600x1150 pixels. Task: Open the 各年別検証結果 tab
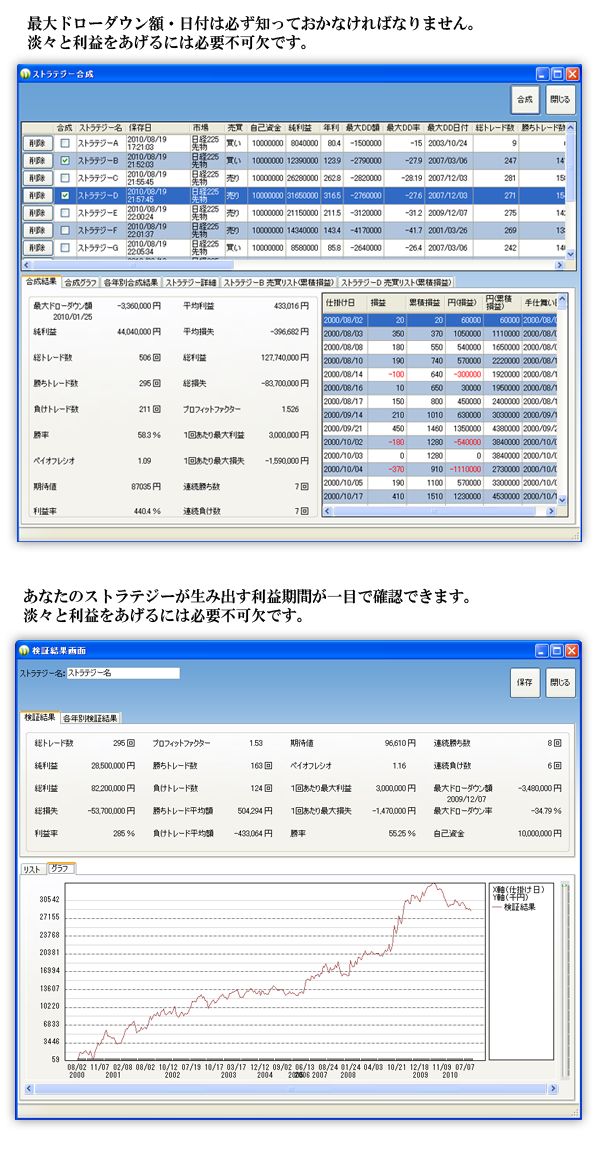point(91,718)
